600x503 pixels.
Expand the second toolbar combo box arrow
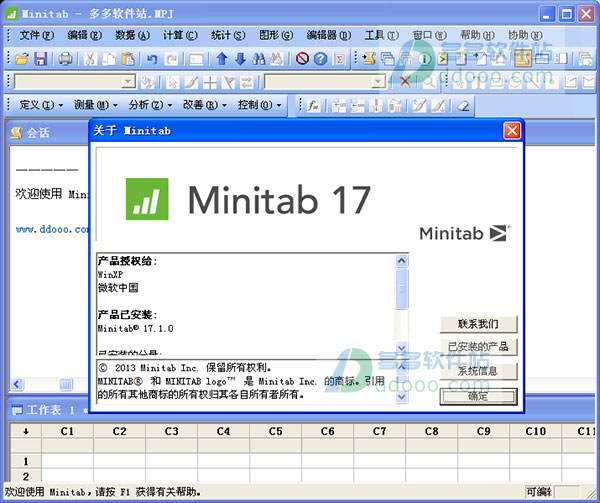click(378, 81)
